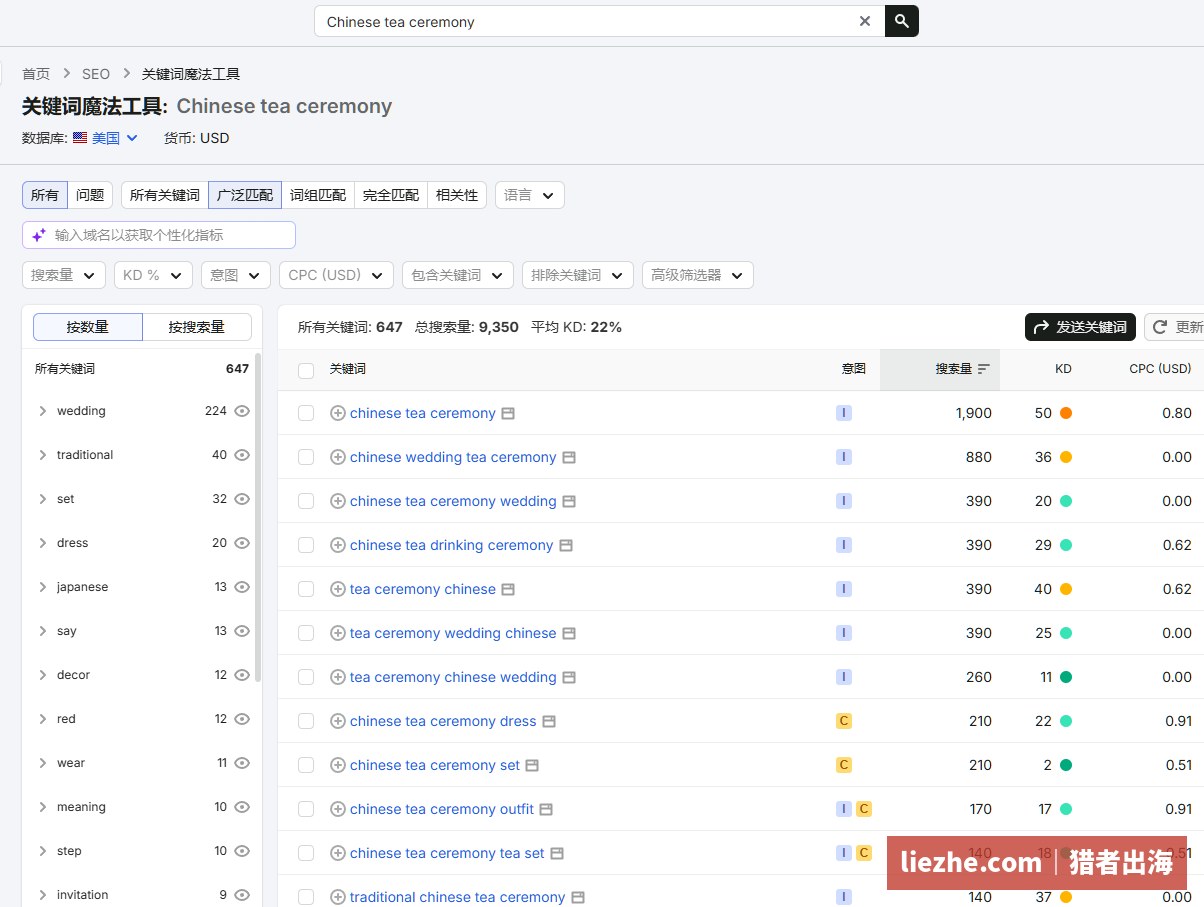Image resolution: width=1204 pixels, height=907 pixels.
Task: Click orange KD dot for chinese tea ceremony
Action: [x=1066, y=413]
